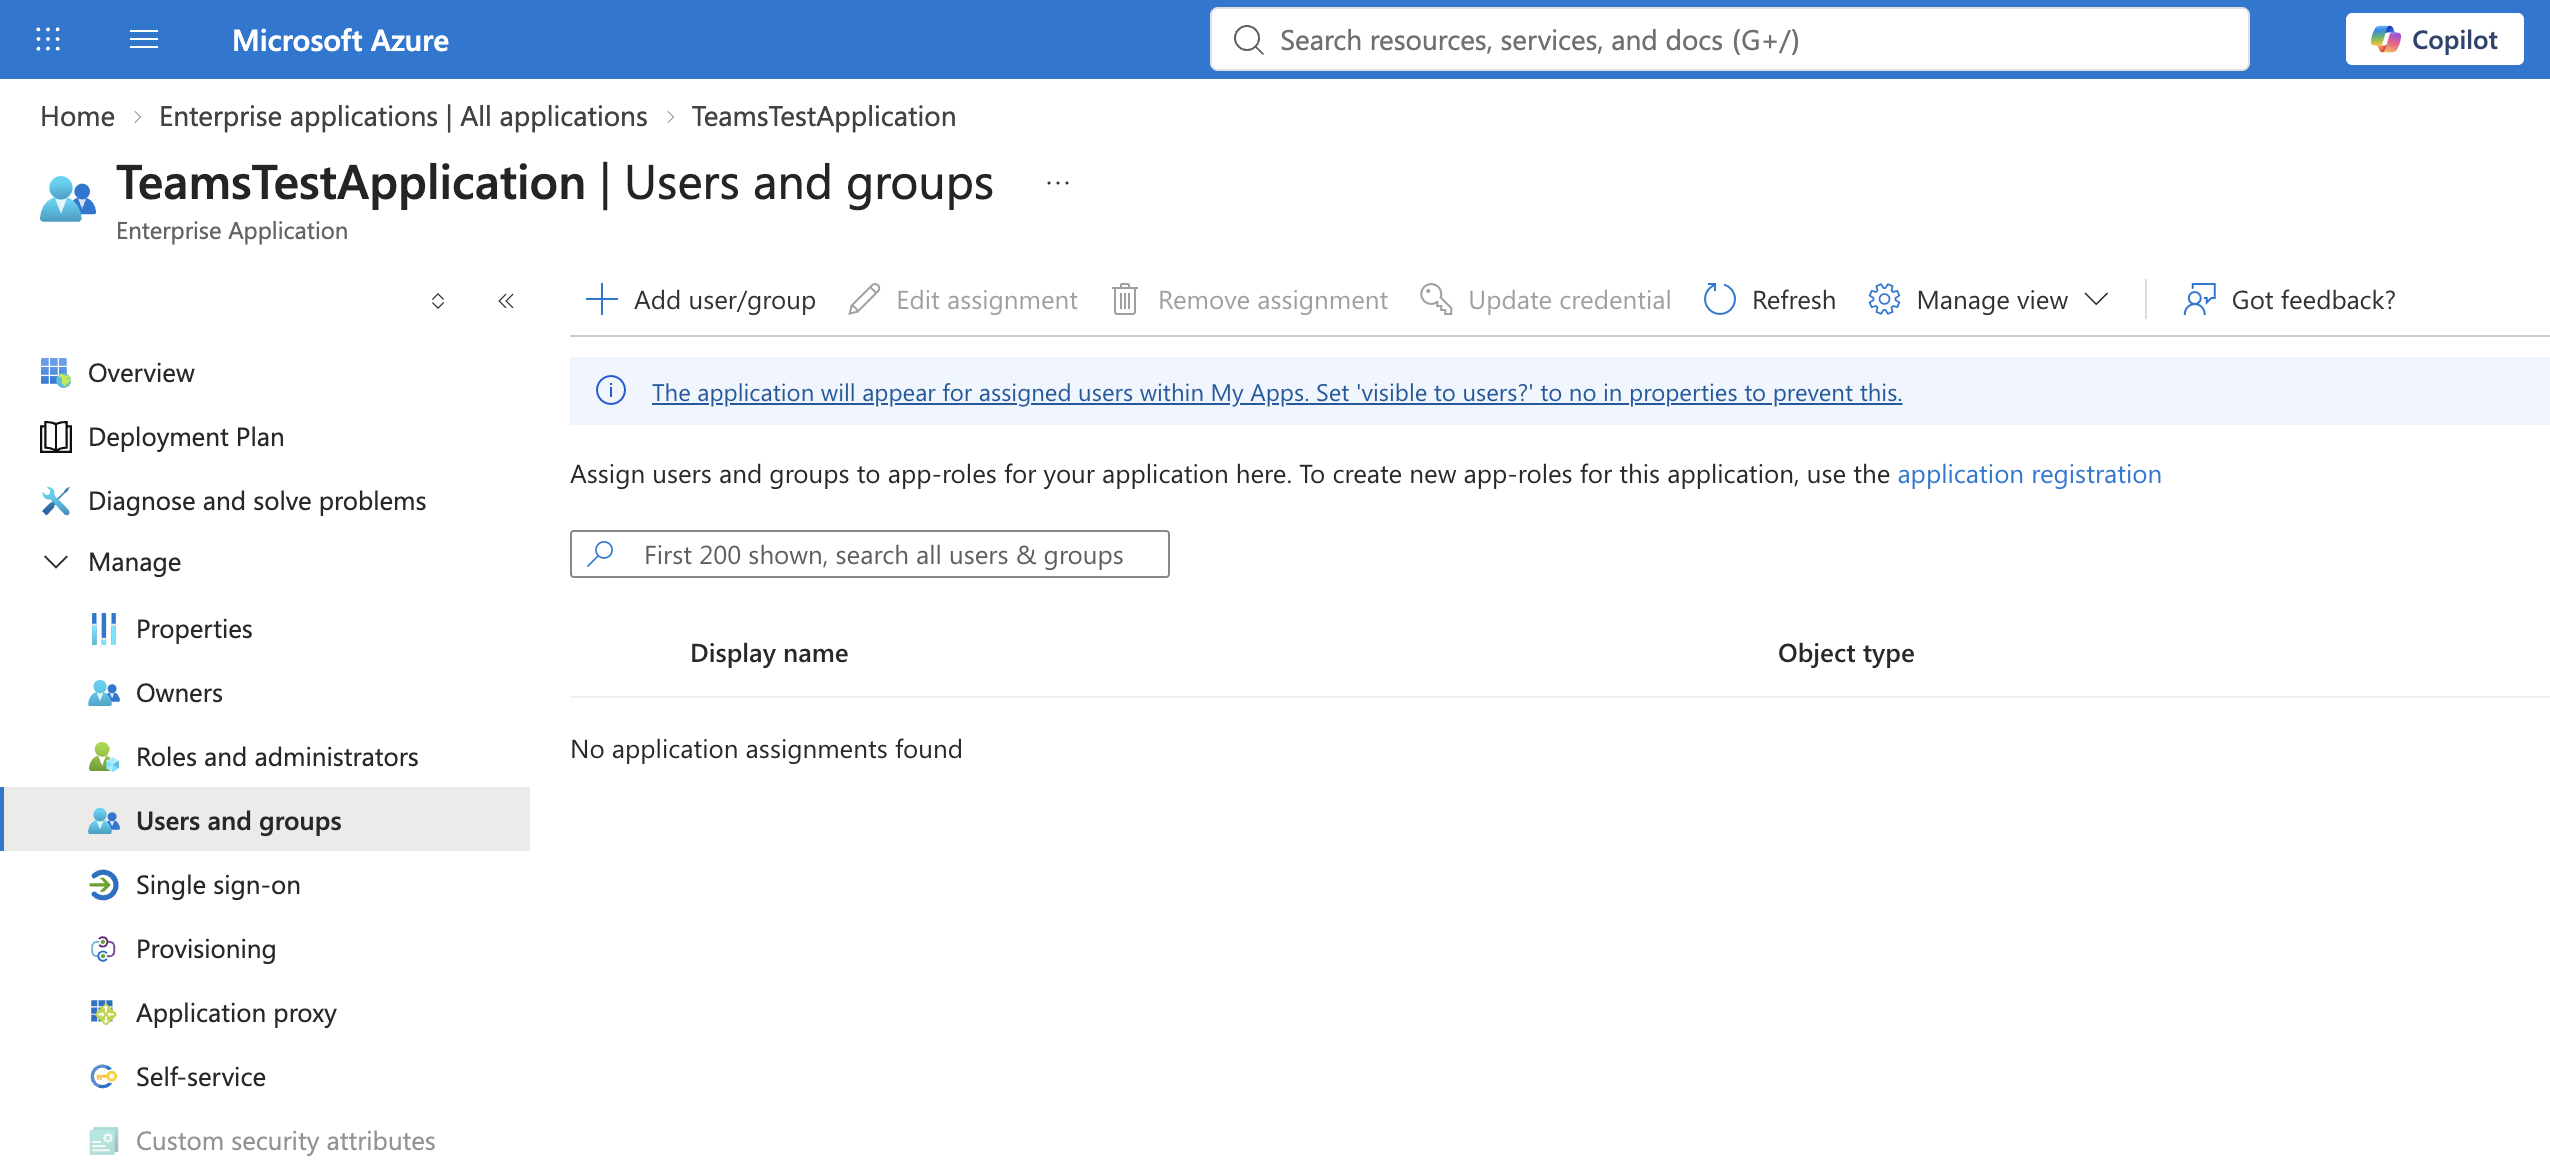Open the hamburger portal menu
This screenshot has height=1176, width=2550.
(x=144, y=39)
